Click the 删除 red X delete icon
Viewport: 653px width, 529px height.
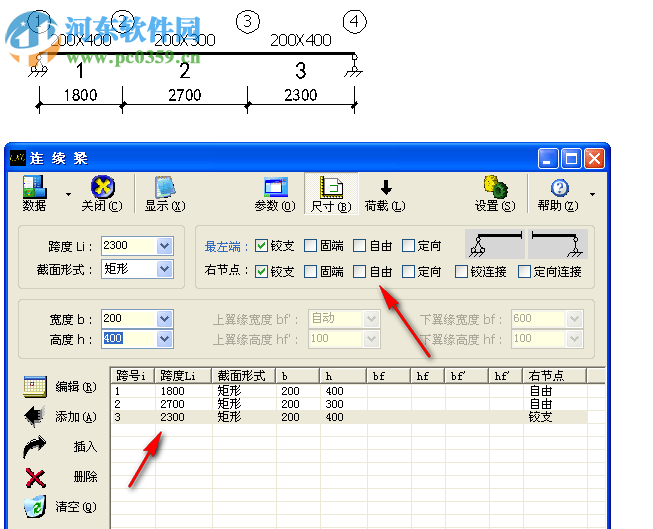(x=35, y=477)
